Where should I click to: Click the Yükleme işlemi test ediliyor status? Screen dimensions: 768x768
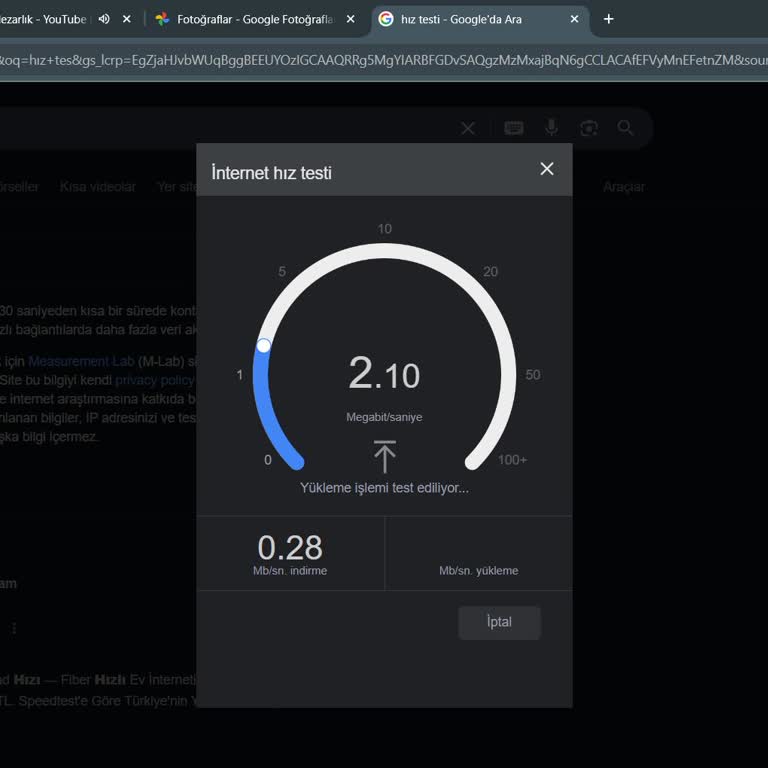(384, 488)
